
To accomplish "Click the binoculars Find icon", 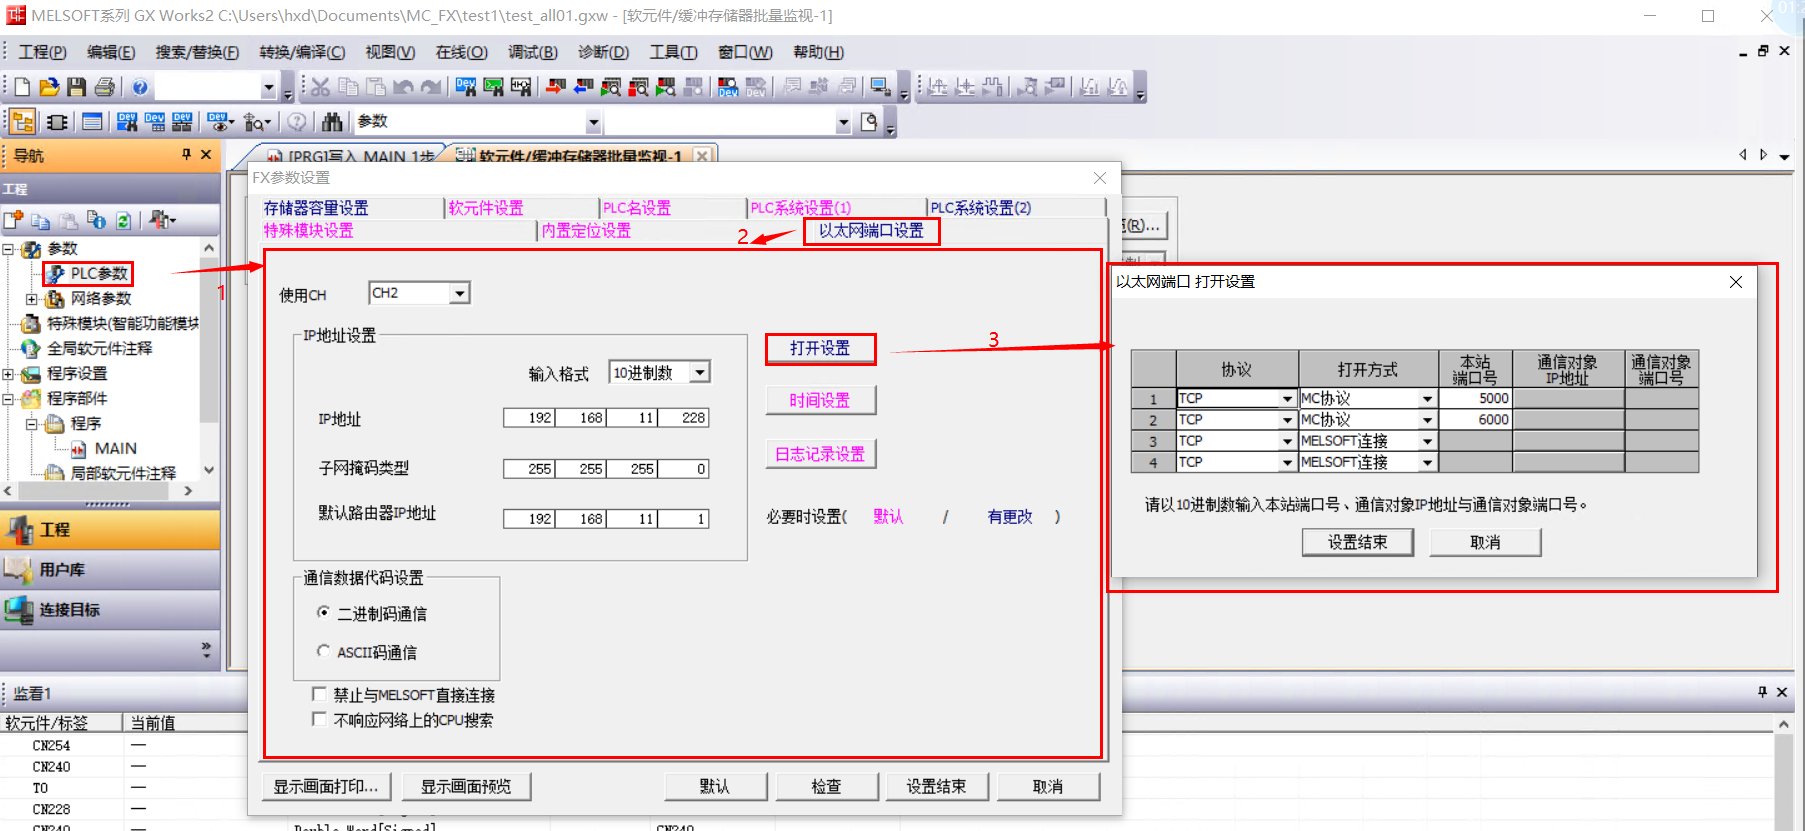I will pyautogui.click(x=332, y=122).
